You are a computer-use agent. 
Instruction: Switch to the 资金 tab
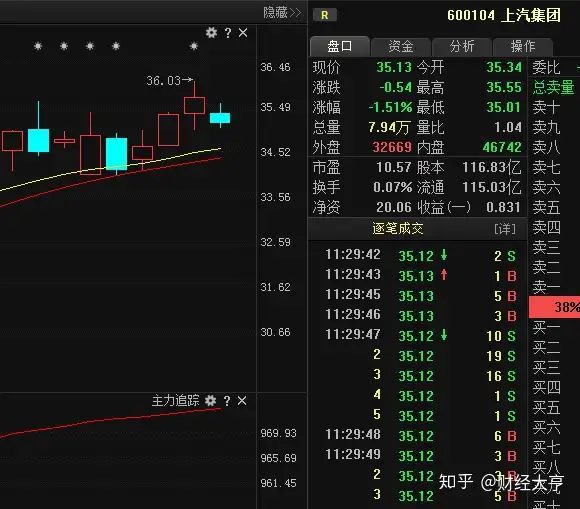click(401, 46)
